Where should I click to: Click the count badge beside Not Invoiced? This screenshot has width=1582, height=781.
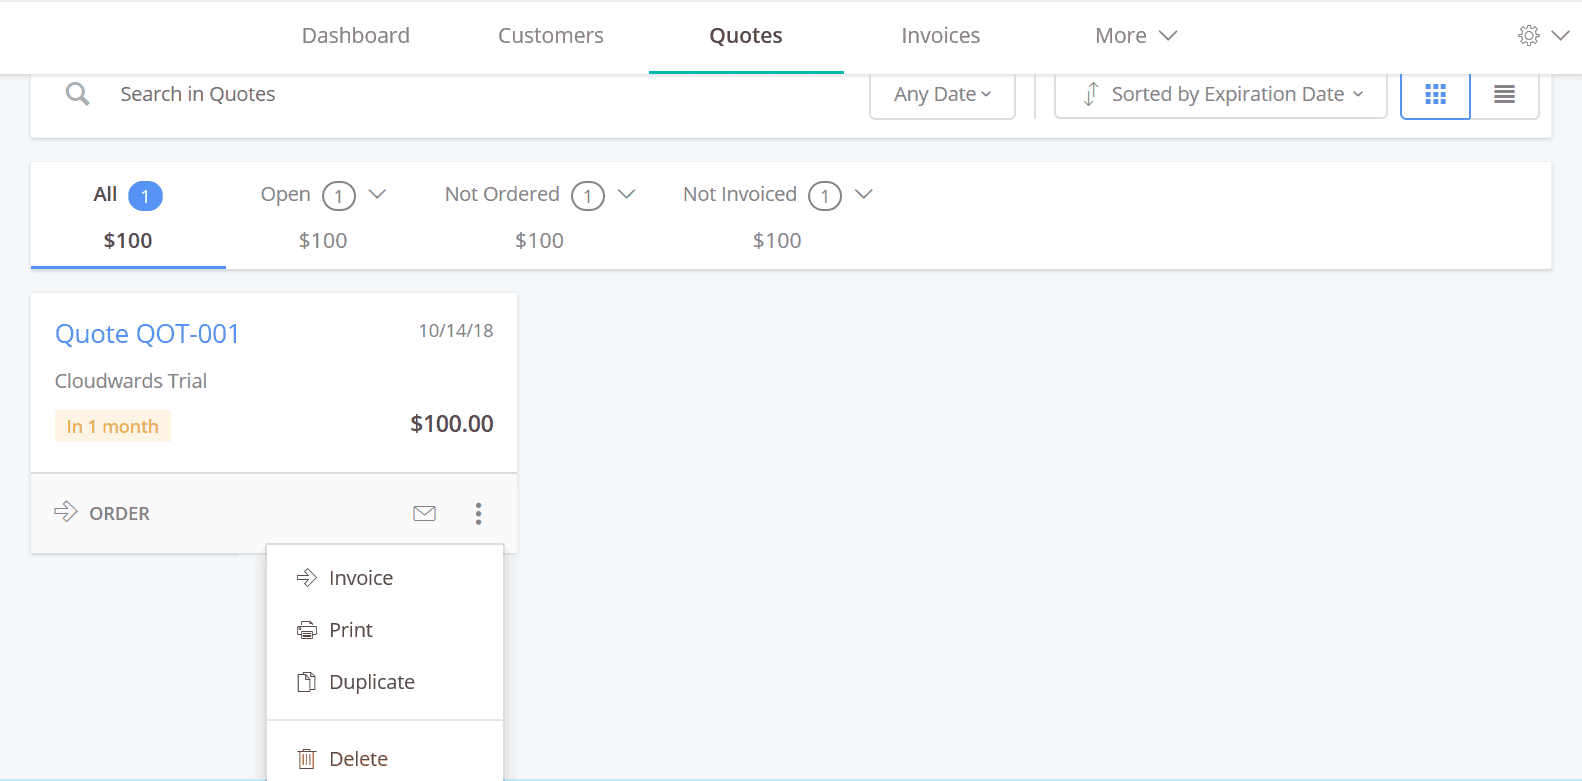pyautogui.click(x=825, y=196)
